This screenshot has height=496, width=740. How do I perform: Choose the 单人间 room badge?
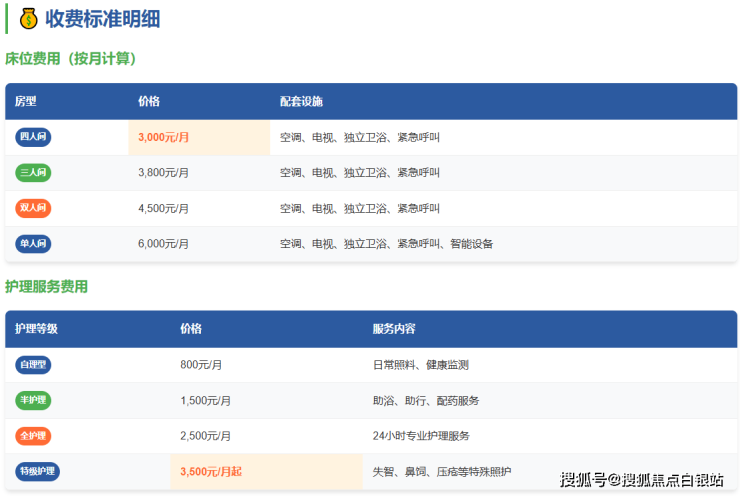pos(33,243)
